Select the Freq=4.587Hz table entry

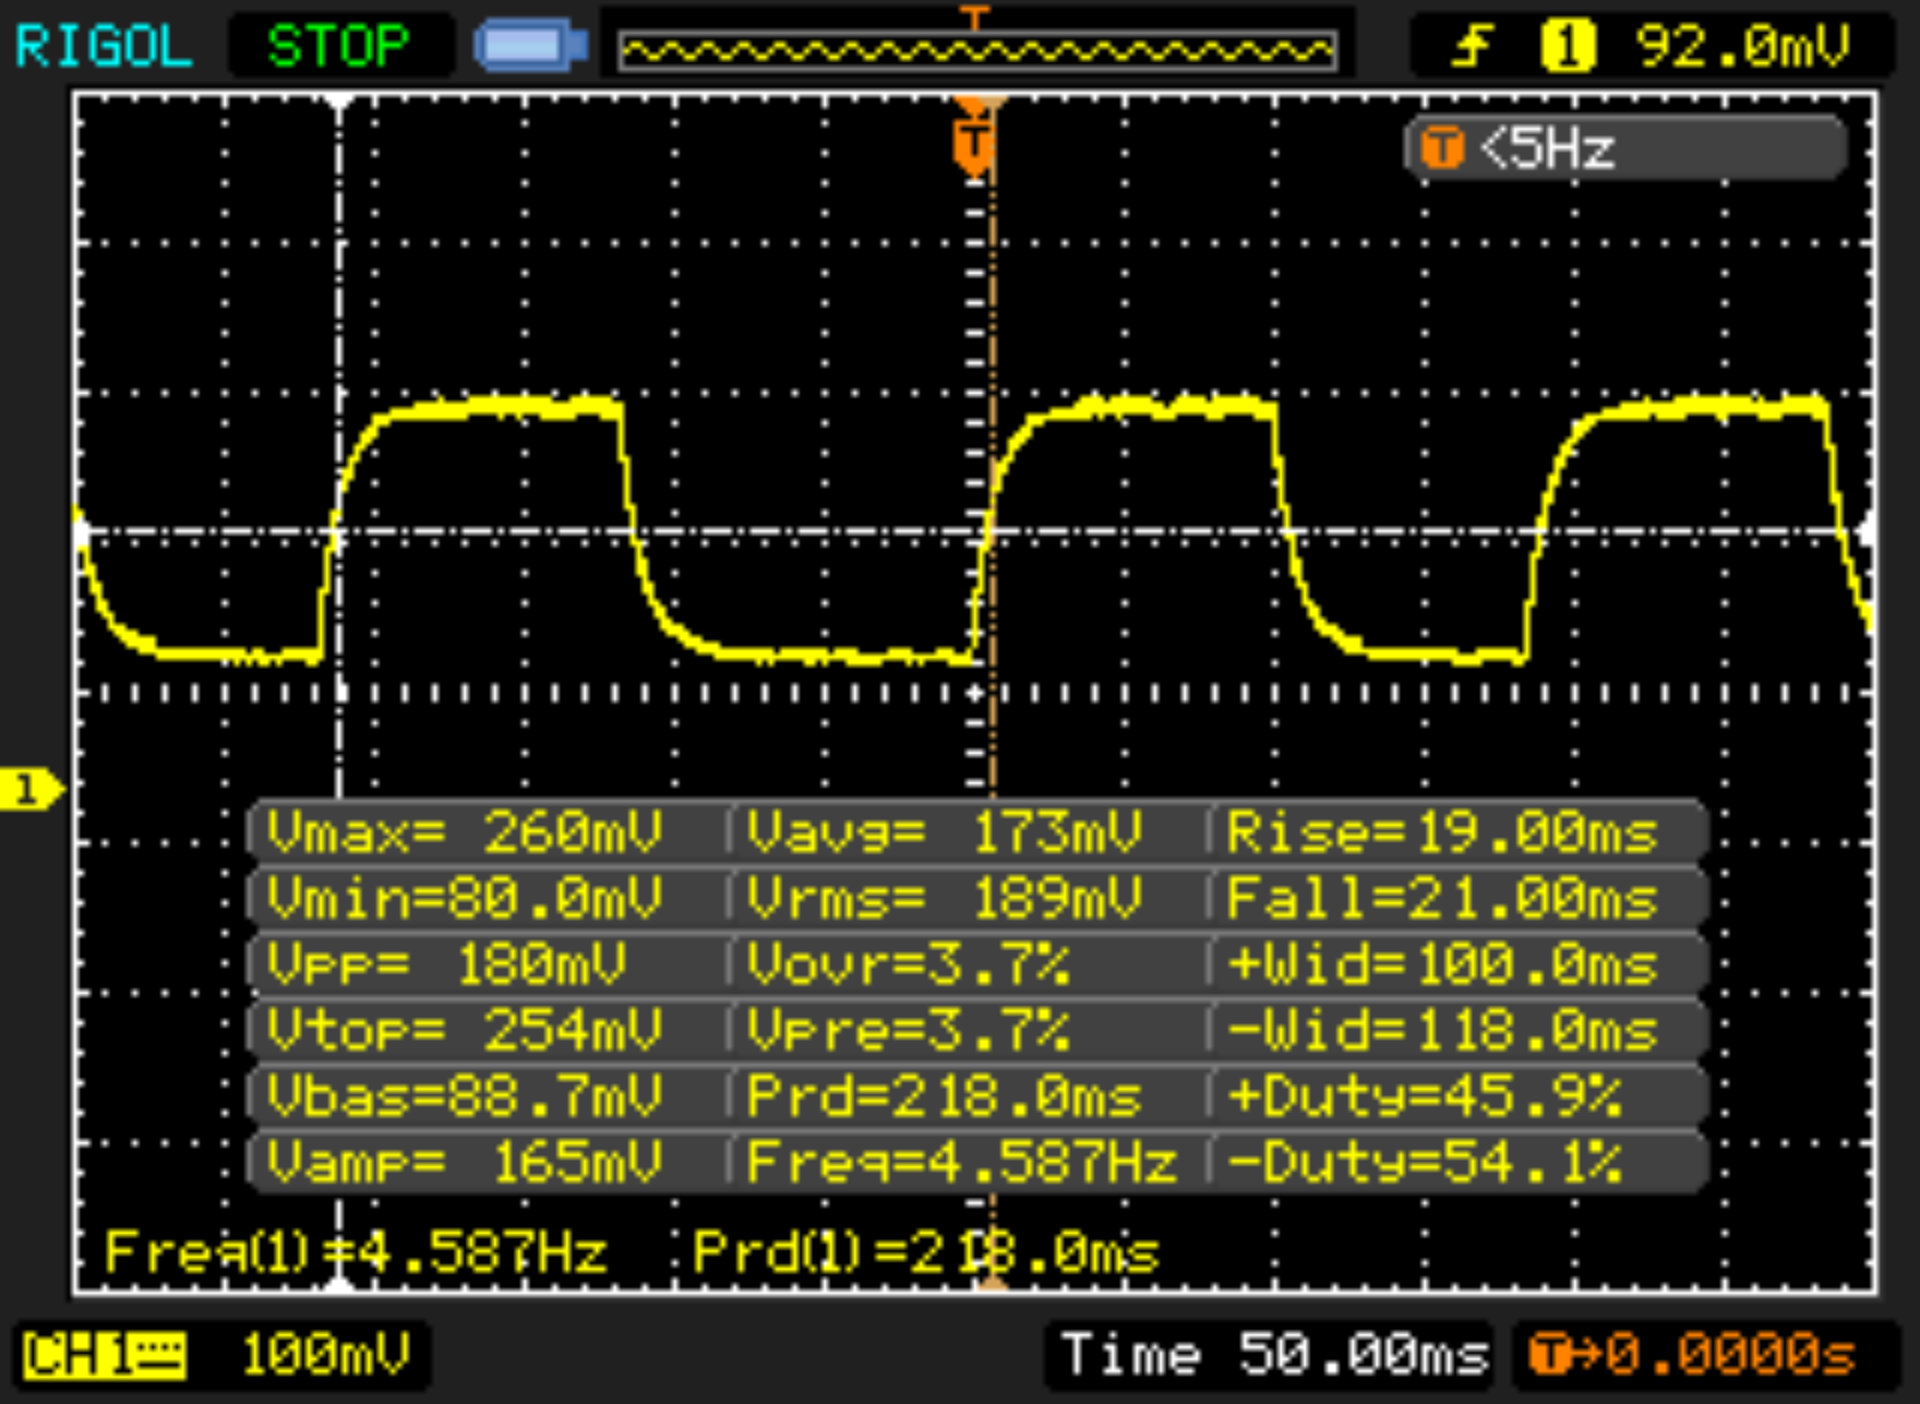[x=960, y=1162]
